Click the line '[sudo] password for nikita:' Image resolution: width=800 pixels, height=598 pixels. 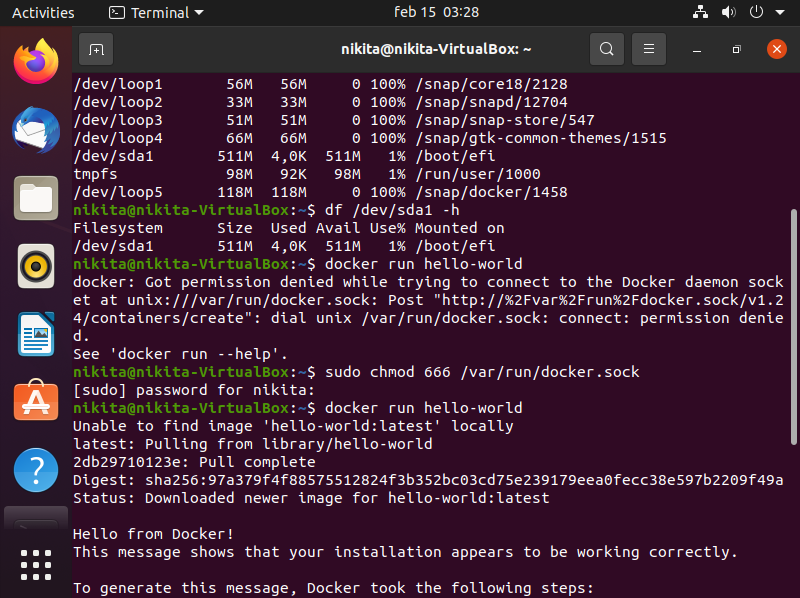(194, 390)
